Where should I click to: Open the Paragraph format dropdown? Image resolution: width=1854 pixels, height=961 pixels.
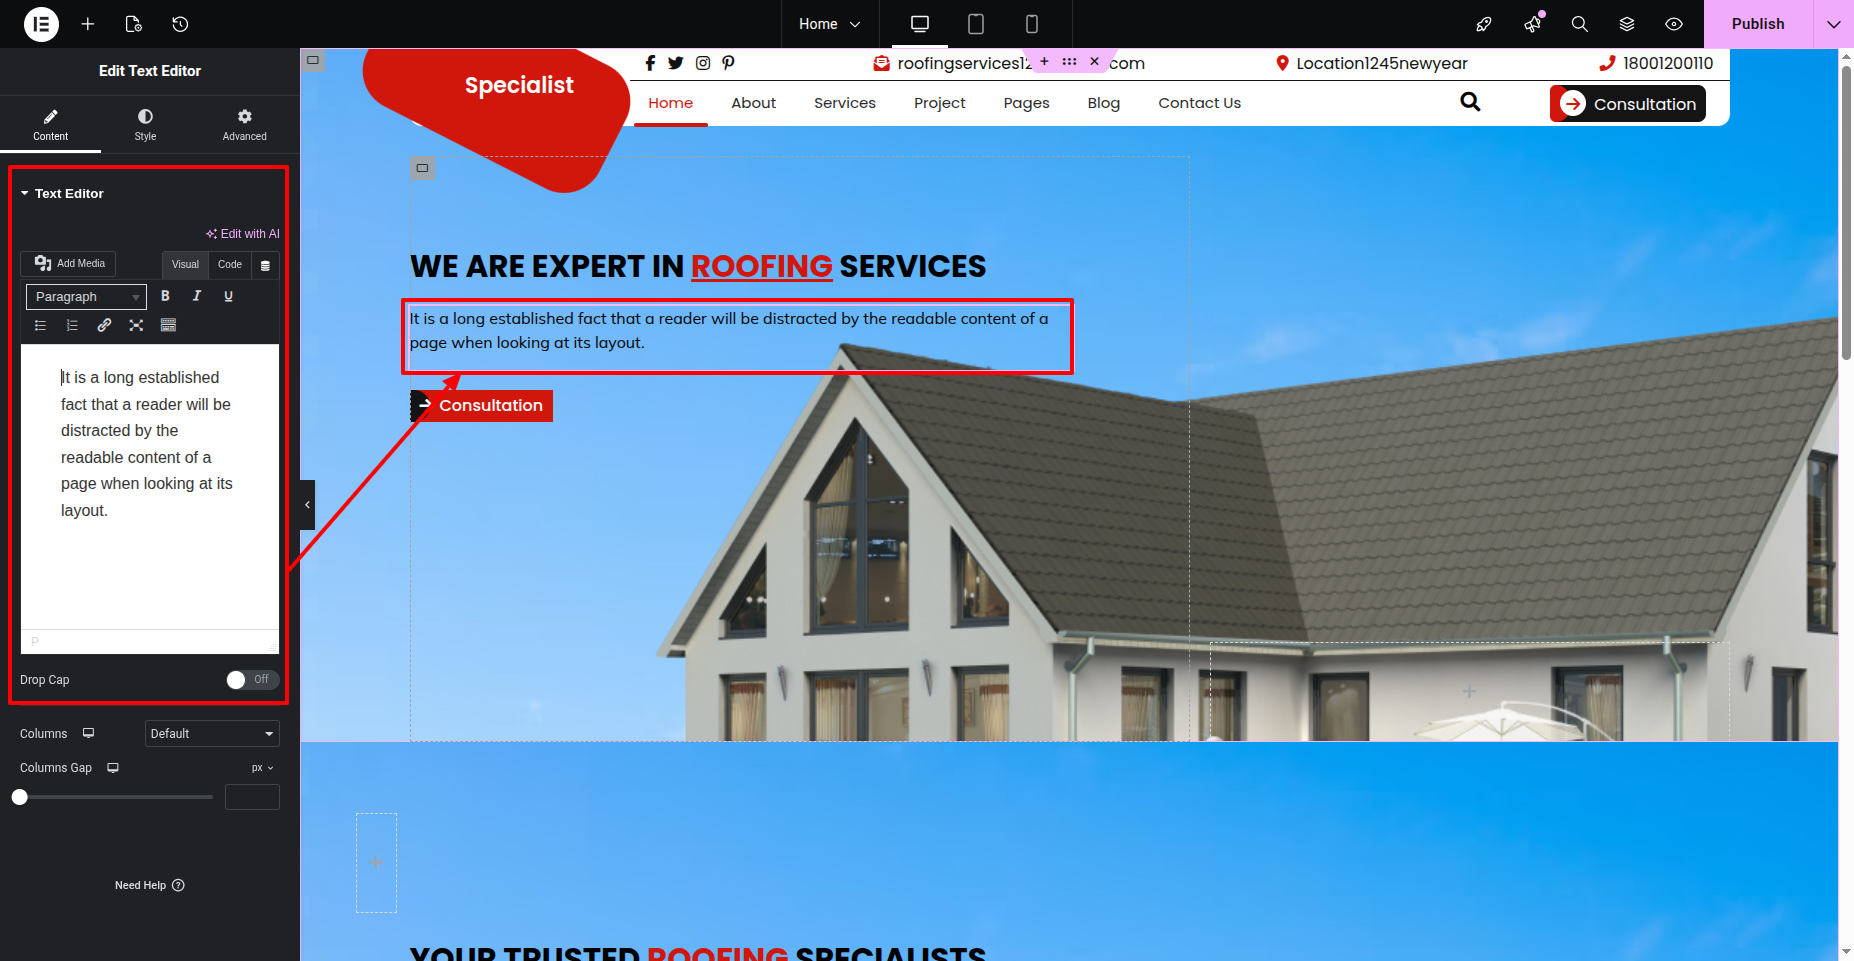click(86, 297)
